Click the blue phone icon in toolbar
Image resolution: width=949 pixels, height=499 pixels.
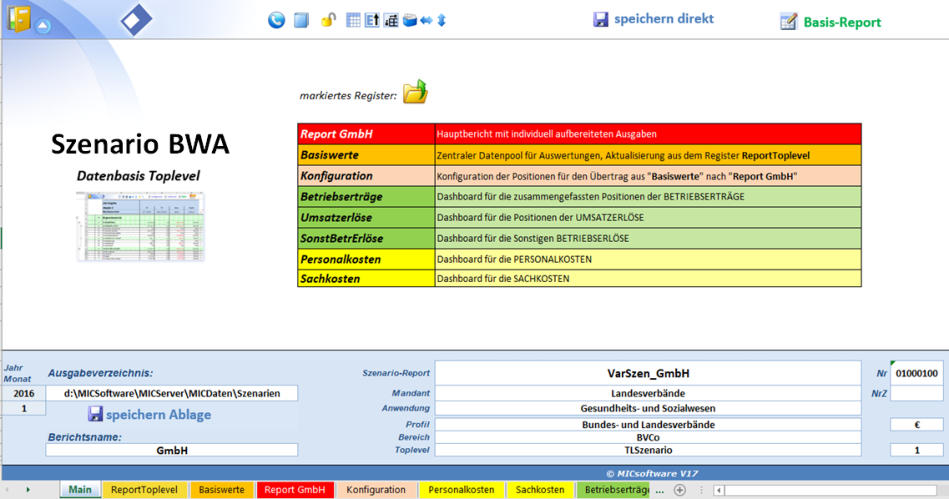pos(277,20)
